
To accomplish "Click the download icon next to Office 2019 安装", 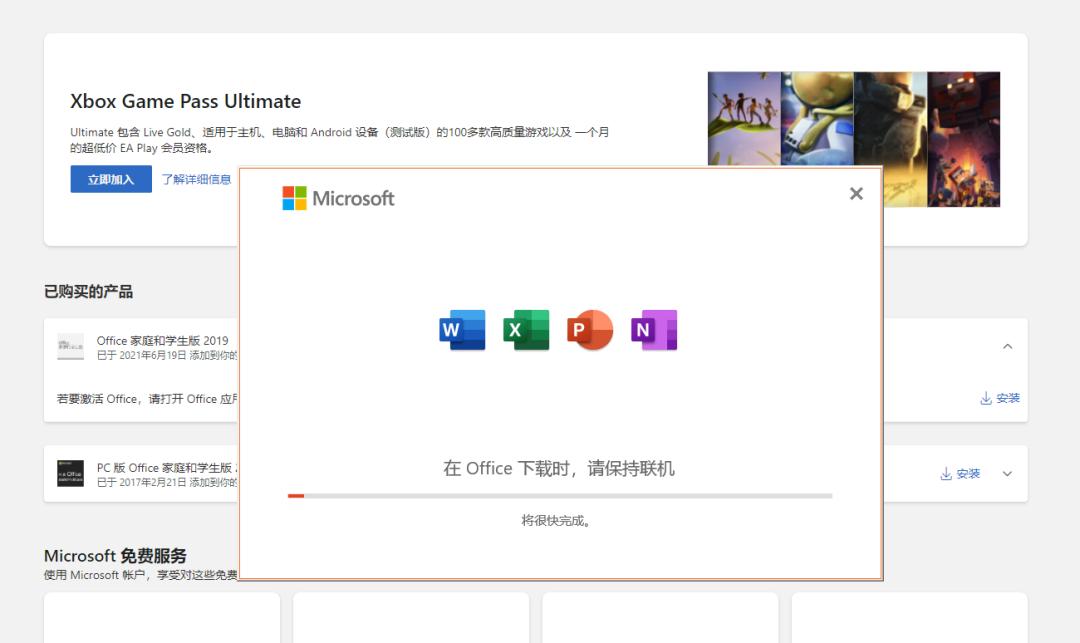I will pyautogui.click(x=986, y=397).
